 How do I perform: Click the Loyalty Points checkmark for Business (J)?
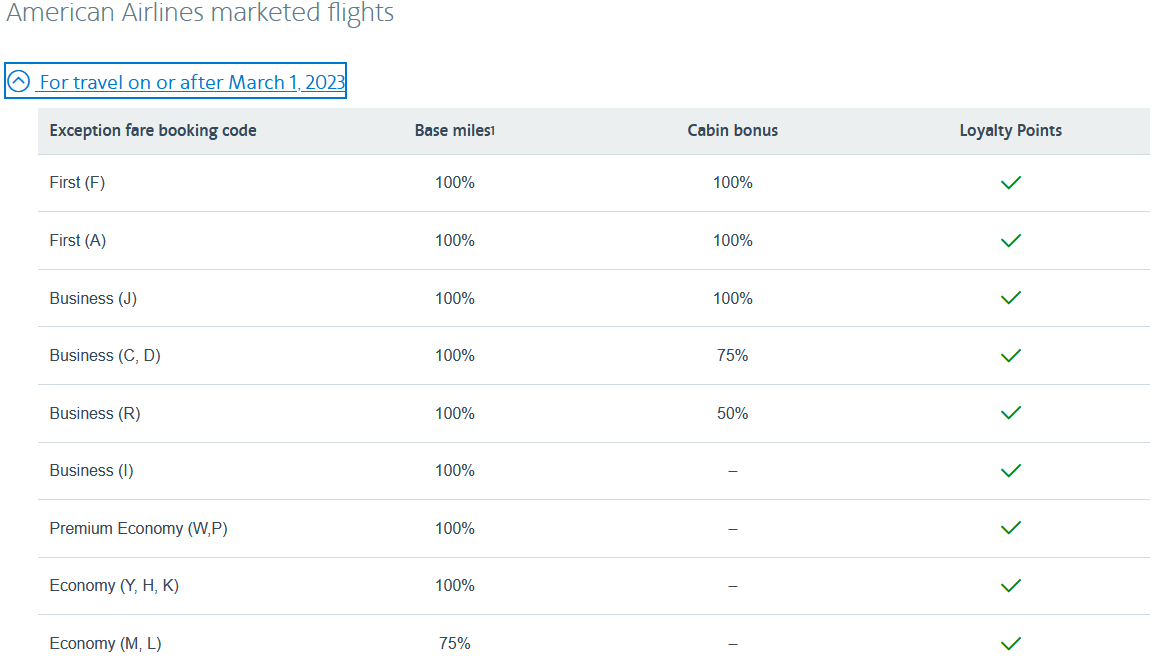tap(1011, 298)
